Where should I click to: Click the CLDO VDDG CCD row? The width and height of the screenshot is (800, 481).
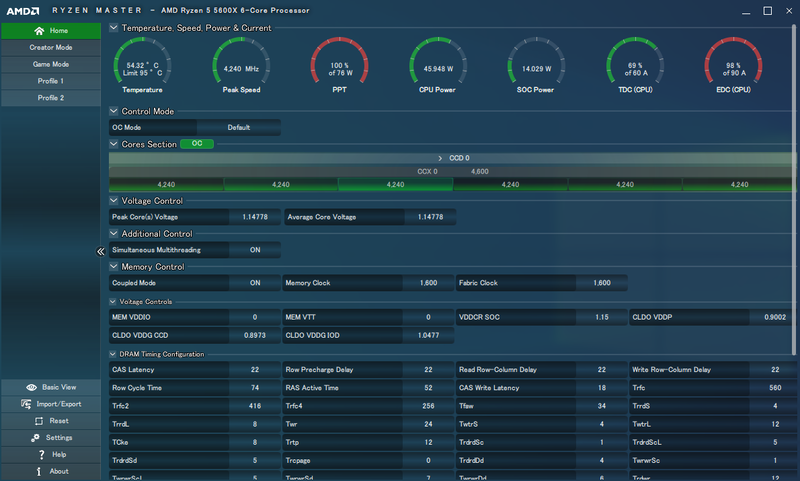(195, 335)
